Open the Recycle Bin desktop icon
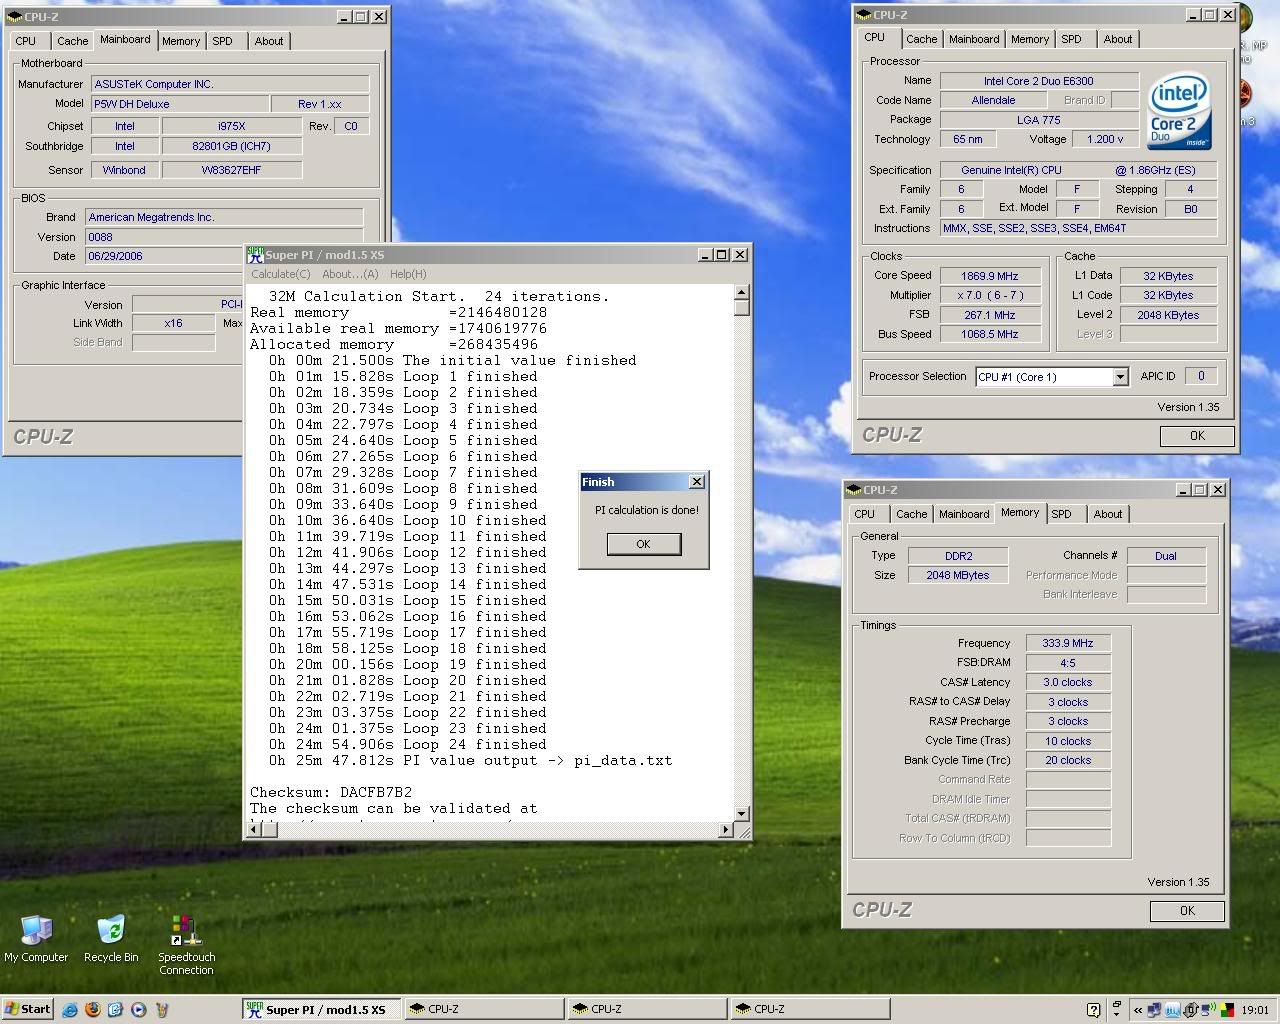 111,938
